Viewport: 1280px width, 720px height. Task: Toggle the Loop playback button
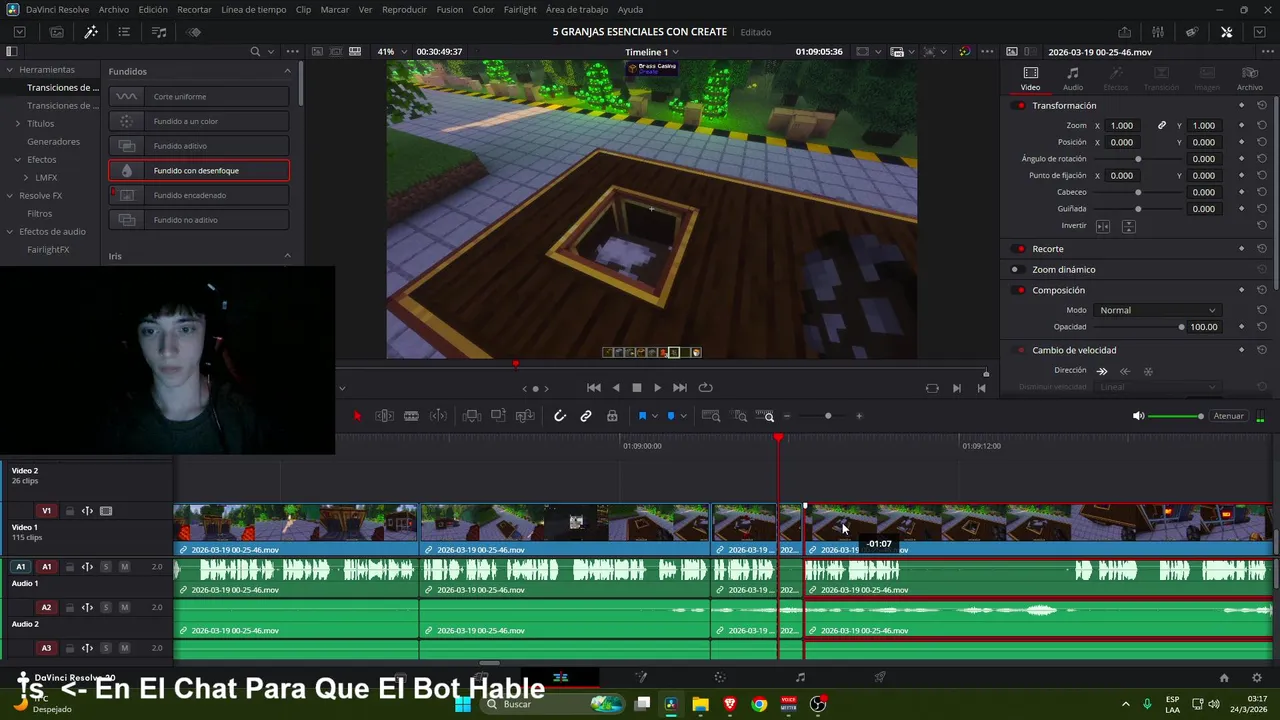coord(705,388)
